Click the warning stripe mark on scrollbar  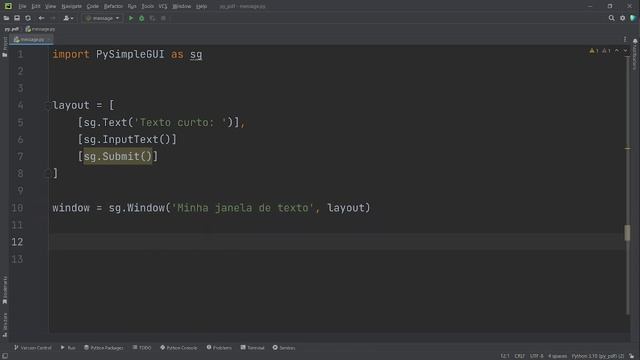(x=627, y=149)
